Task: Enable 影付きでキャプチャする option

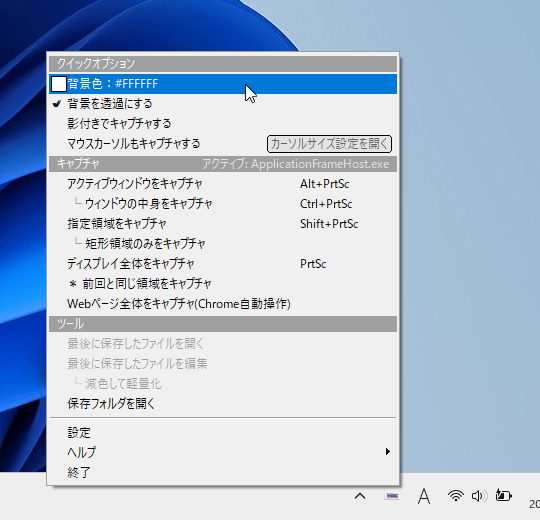Action: 223,124
